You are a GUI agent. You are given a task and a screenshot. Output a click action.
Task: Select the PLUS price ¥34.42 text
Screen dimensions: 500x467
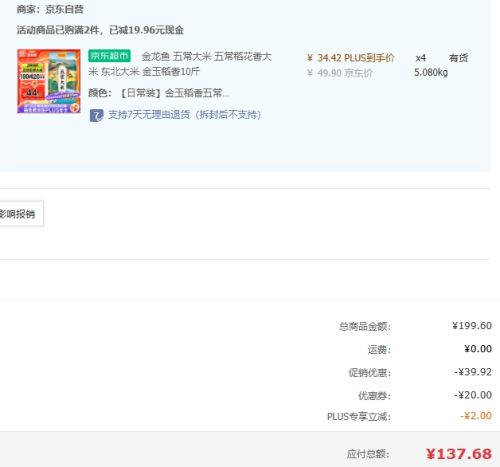[x=351, y=58]
